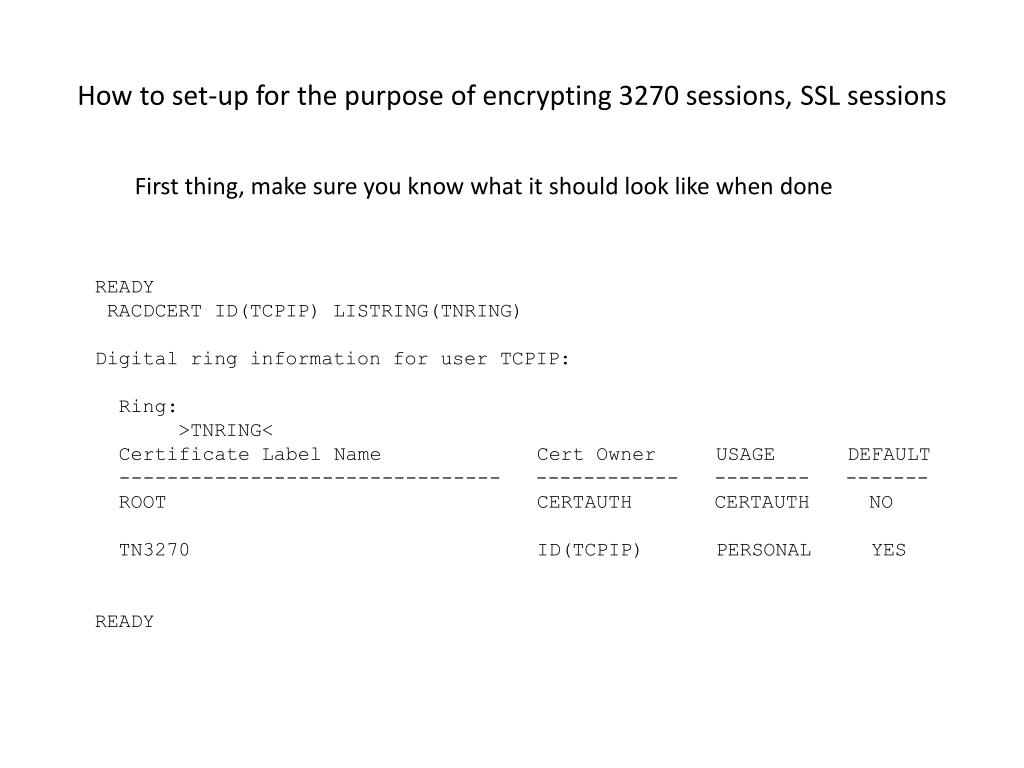Click 'Certificate Label Name' column header
The image size is (1024, 768).
pos(249,455)
